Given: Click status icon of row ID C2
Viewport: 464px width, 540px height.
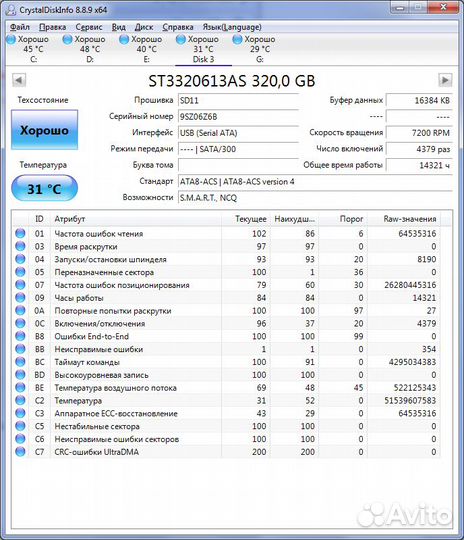Looking at the screenshot, I should (20, 400).
